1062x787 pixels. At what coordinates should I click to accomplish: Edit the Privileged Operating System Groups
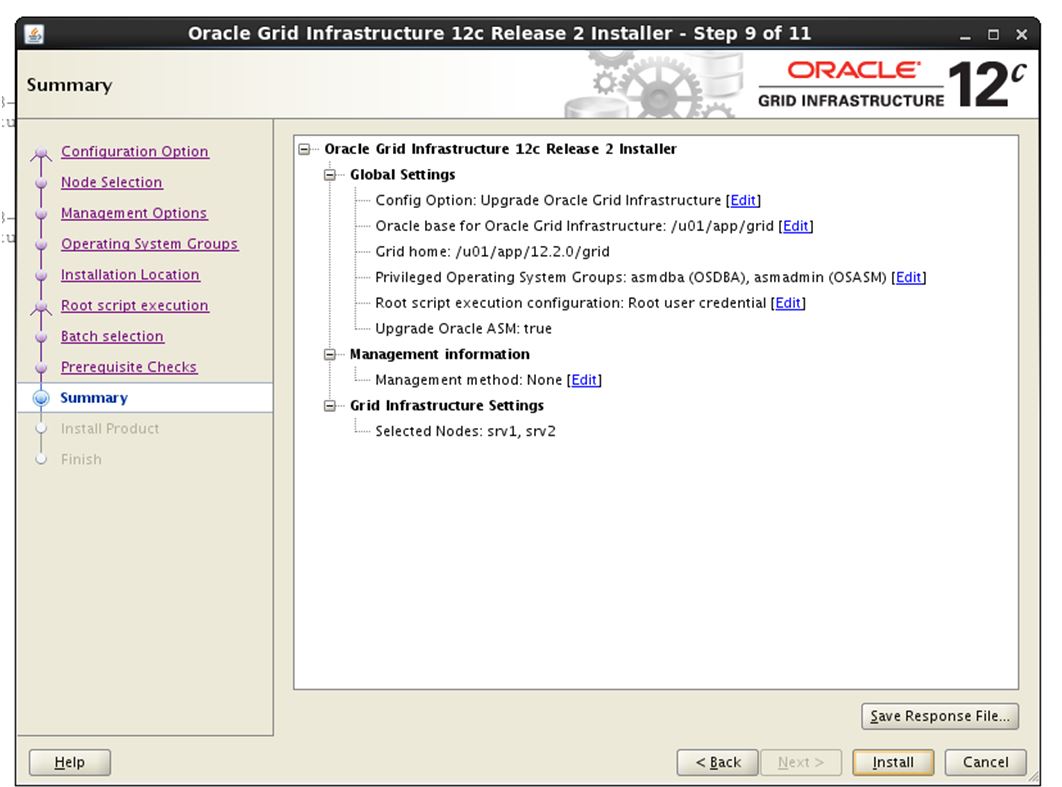click(x=908, y=277)
